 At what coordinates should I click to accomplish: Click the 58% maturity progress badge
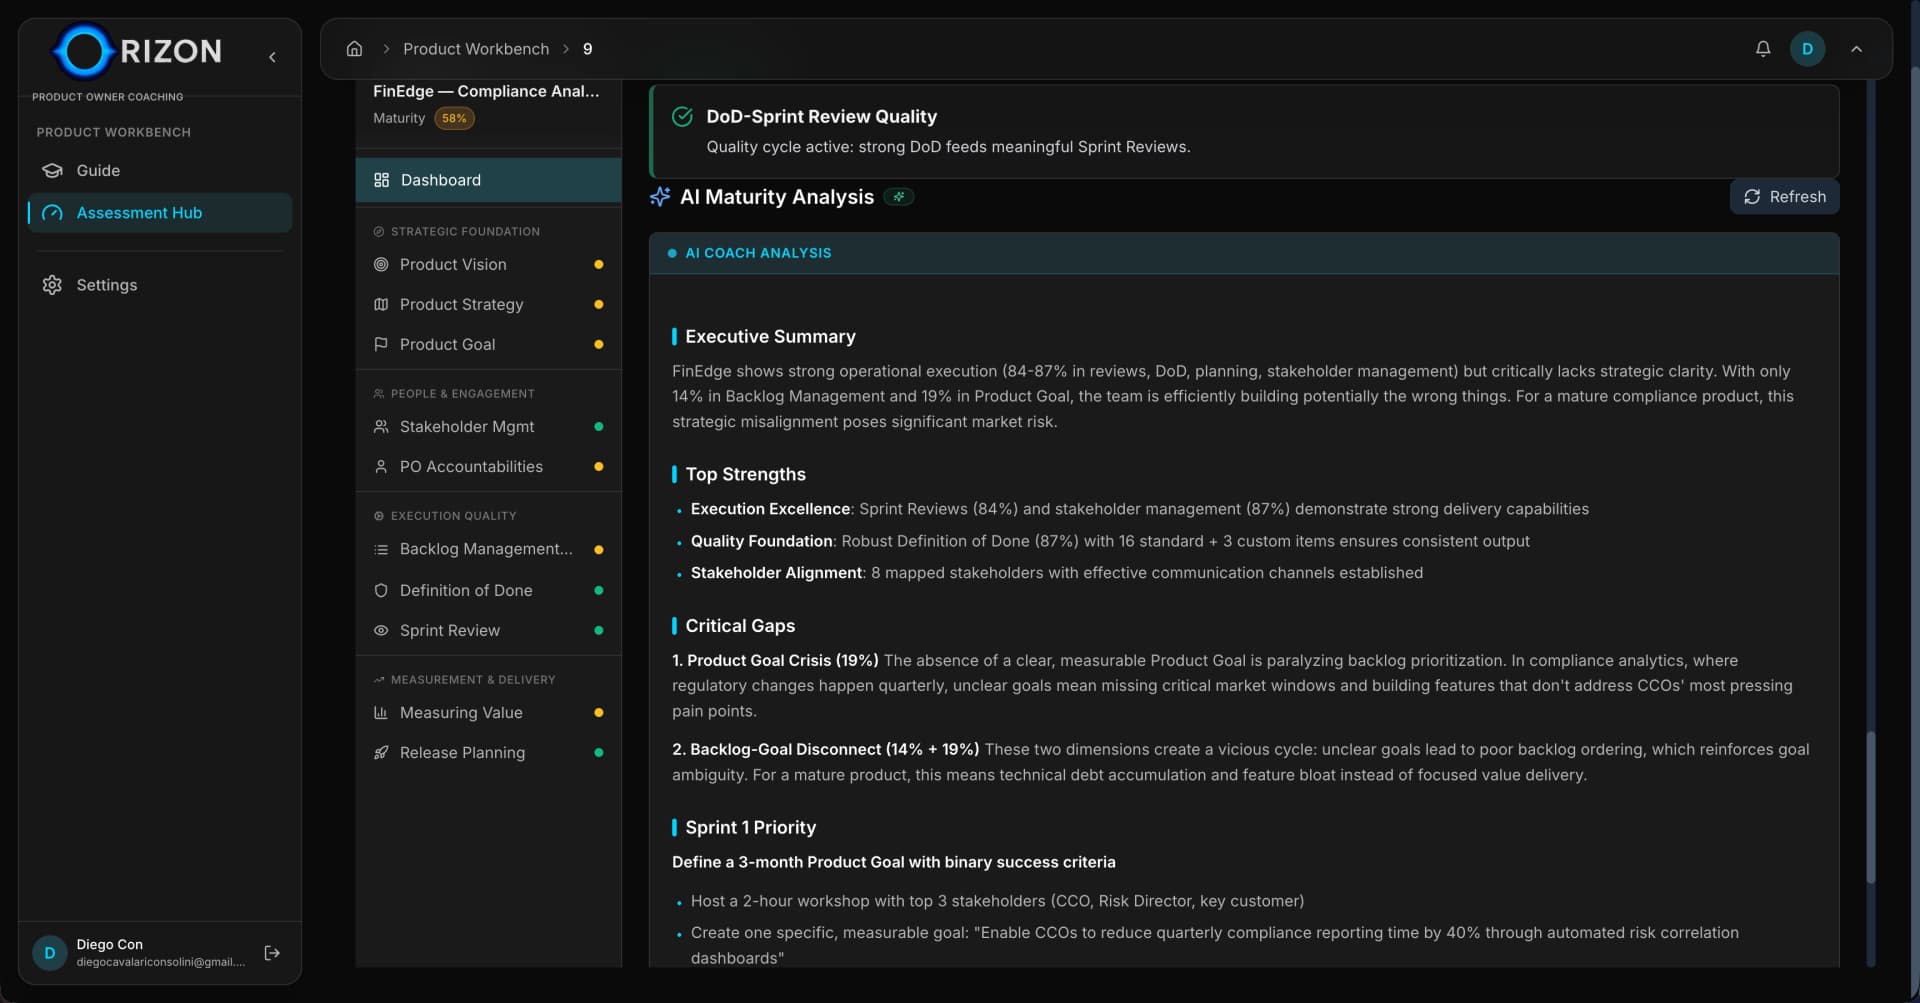point(455,118)
